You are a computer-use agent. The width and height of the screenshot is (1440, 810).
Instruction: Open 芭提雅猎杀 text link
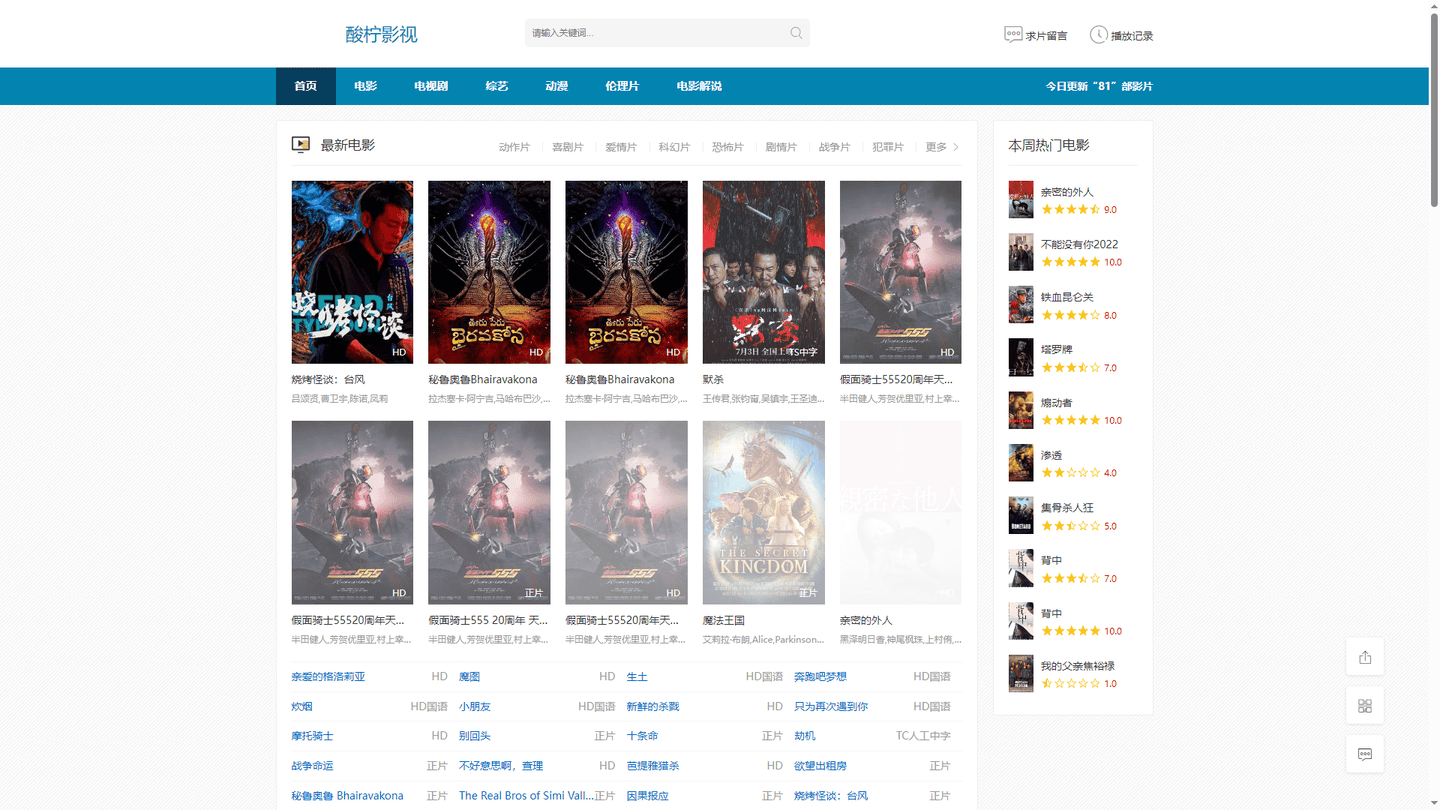click(x=653, y=766)
